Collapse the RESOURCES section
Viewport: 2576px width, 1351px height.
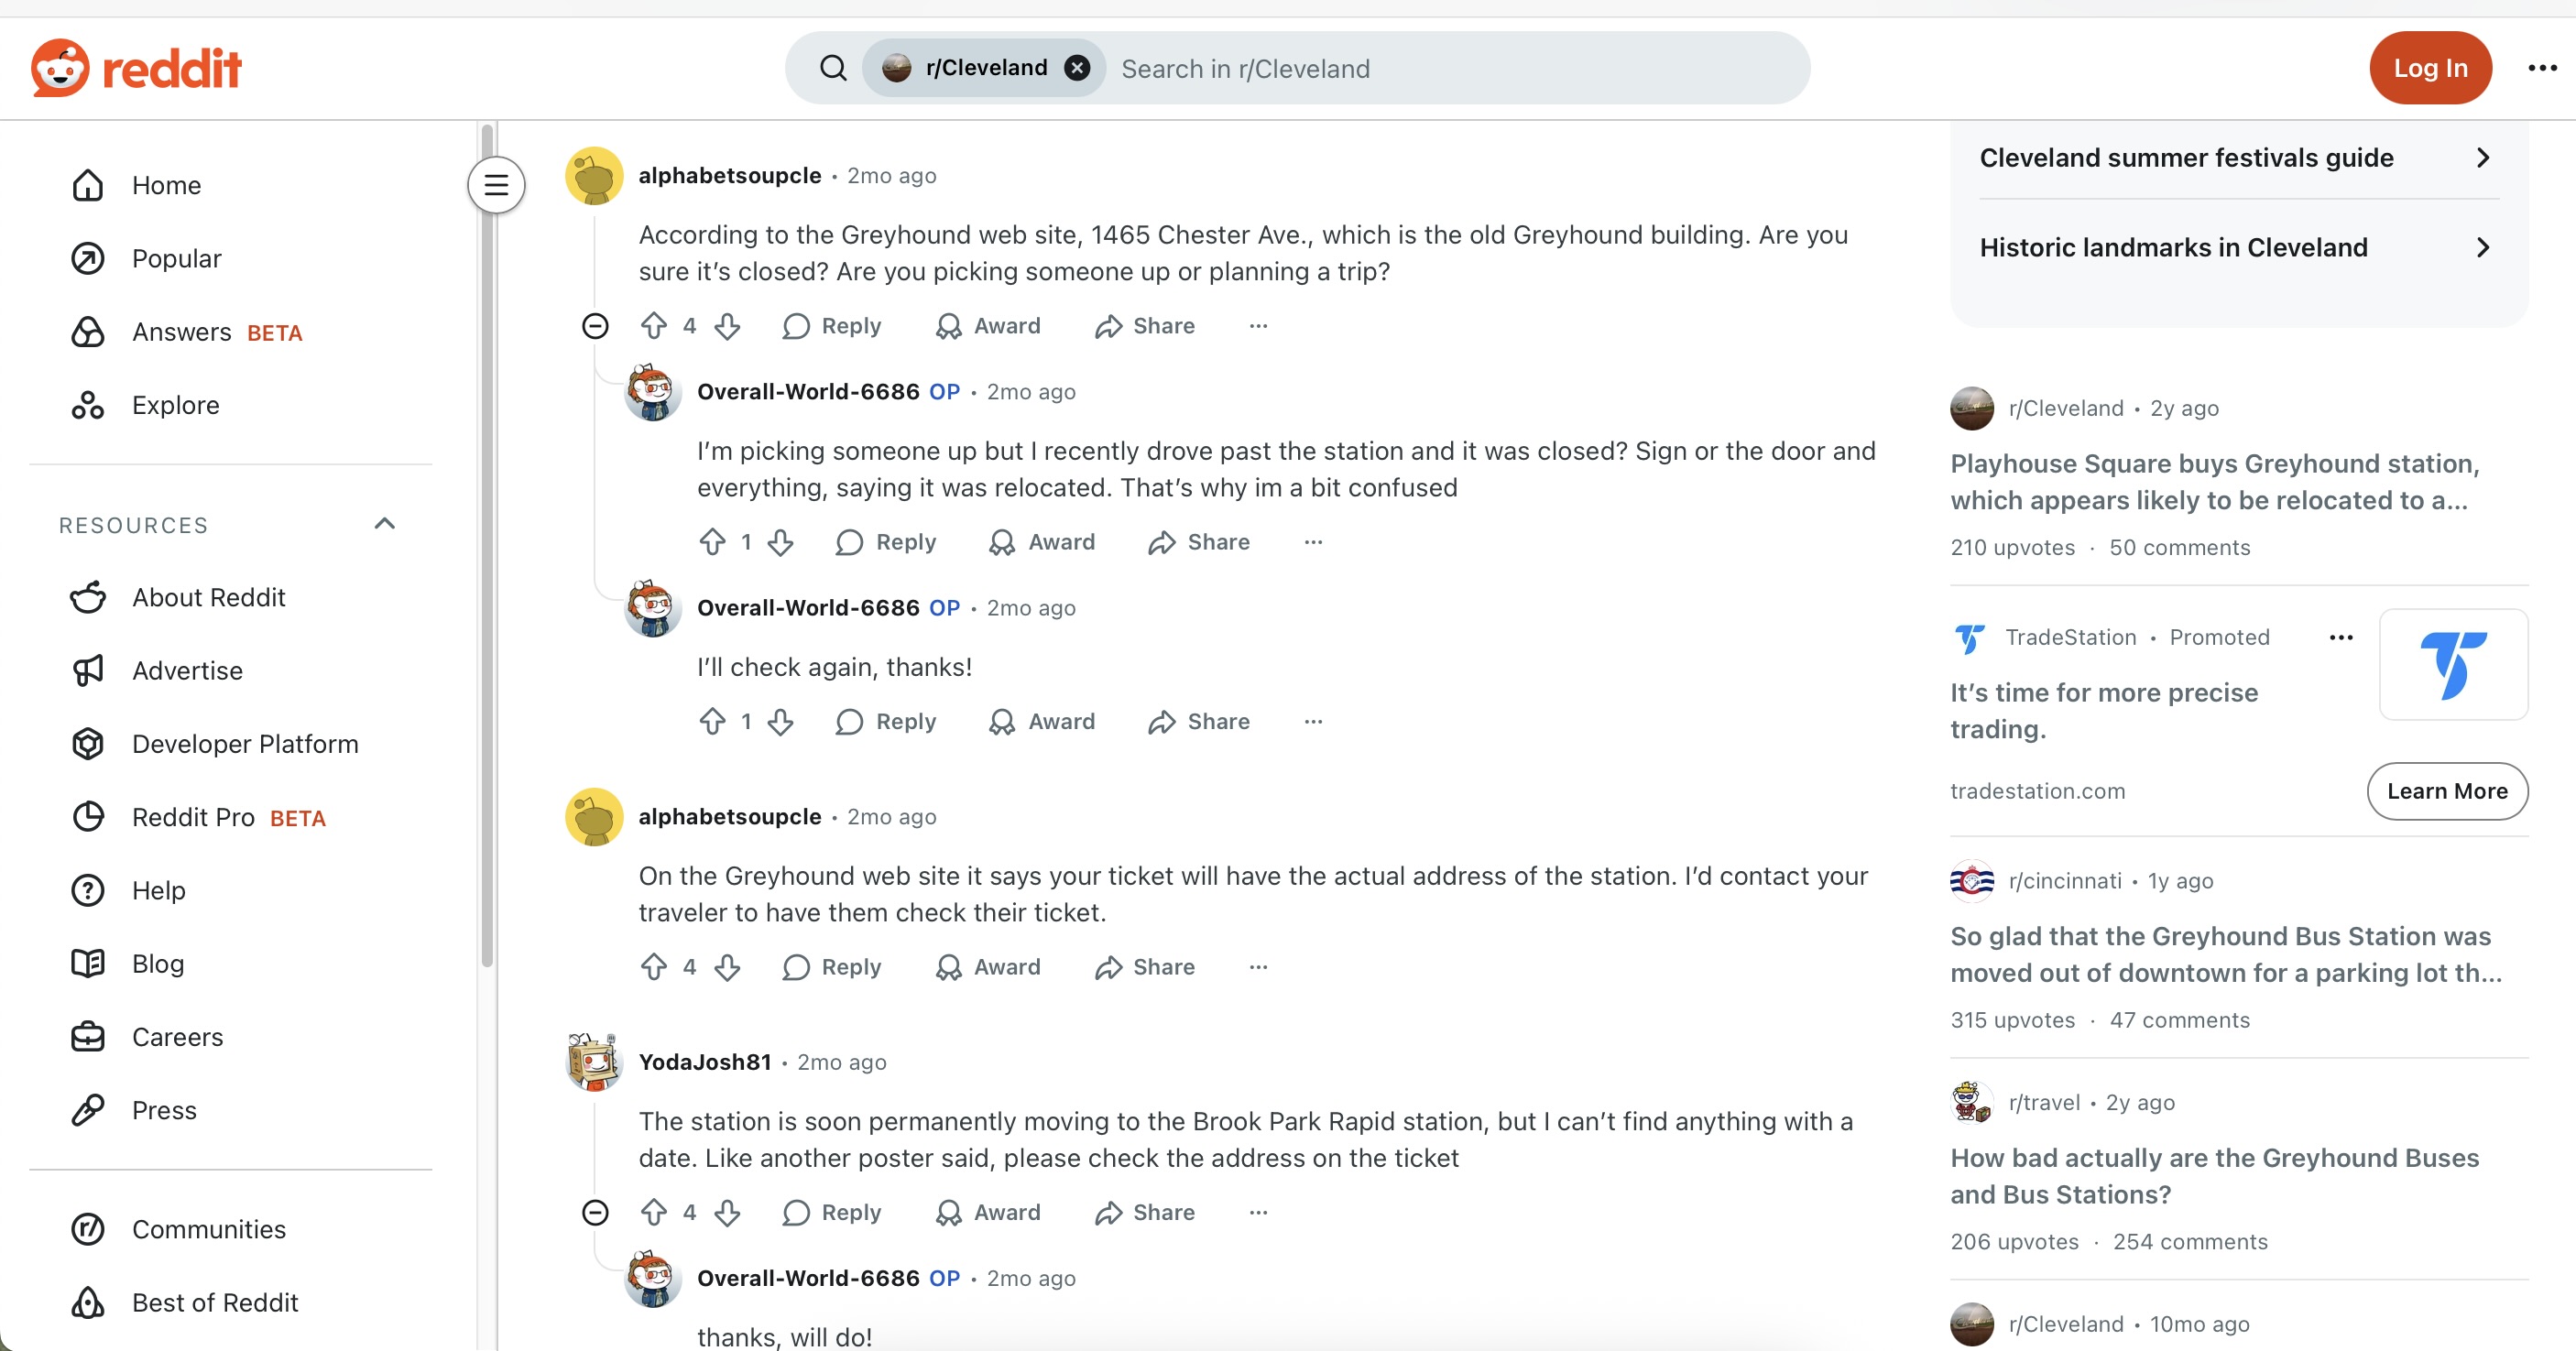[x=385, y=524]
